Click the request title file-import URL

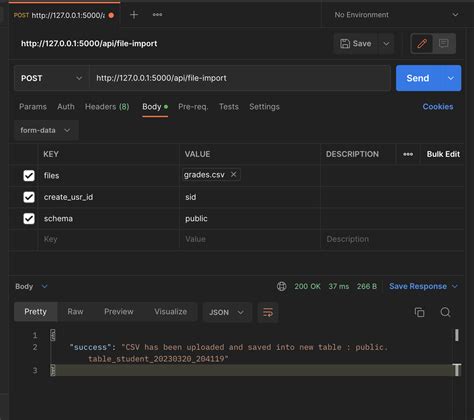click(89, 44)
